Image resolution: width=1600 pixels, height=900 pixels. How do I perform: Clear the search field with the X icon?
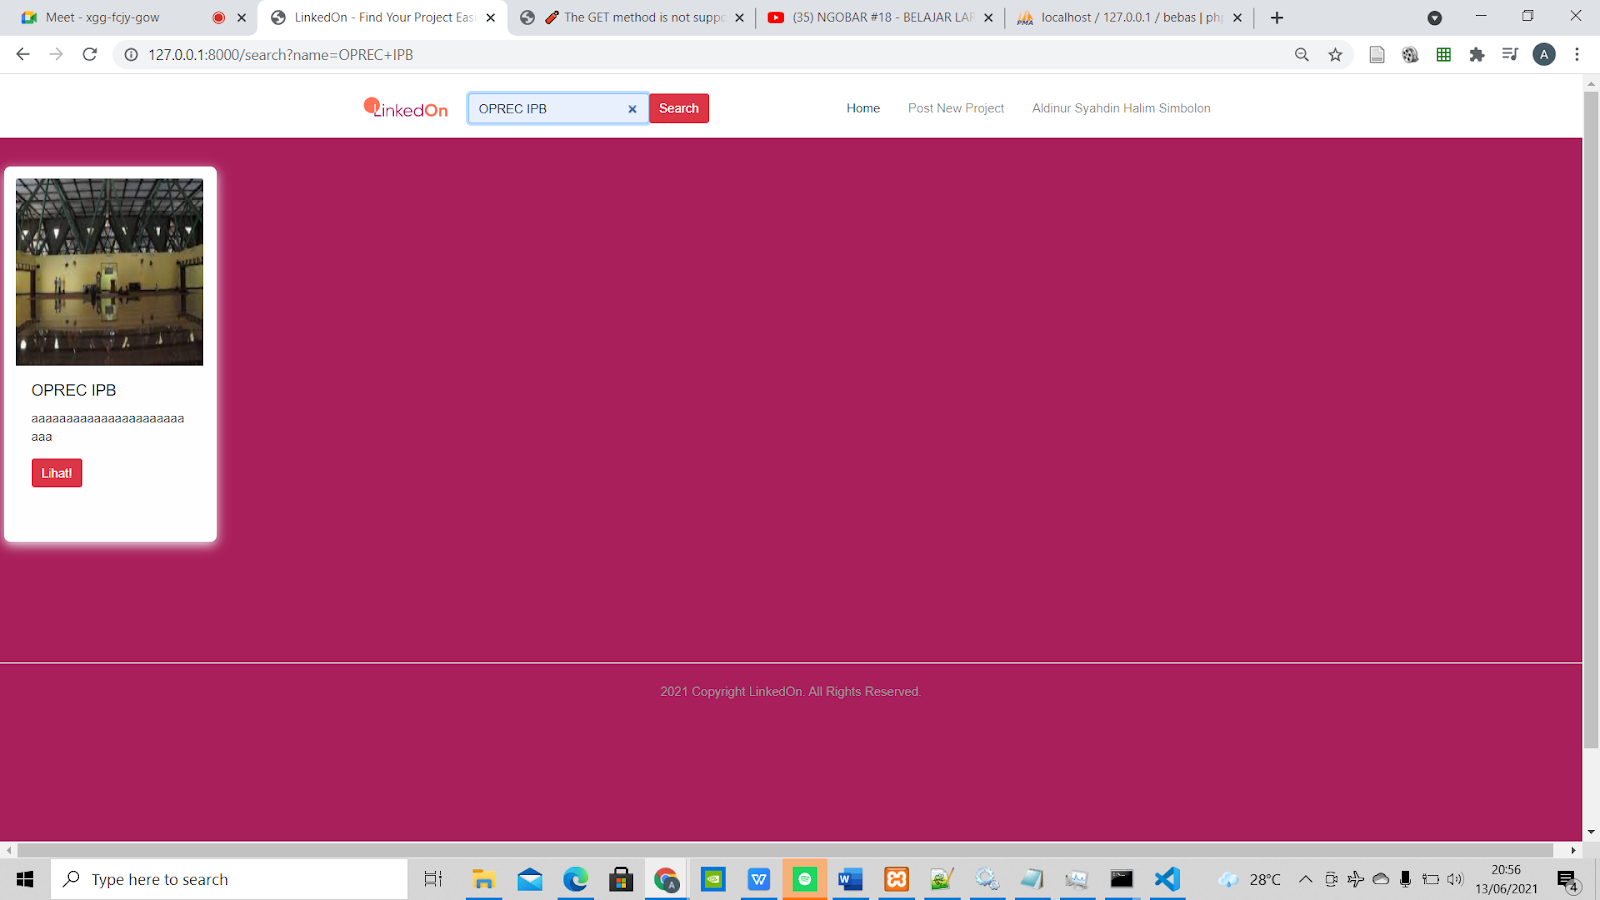pos(632,108)
